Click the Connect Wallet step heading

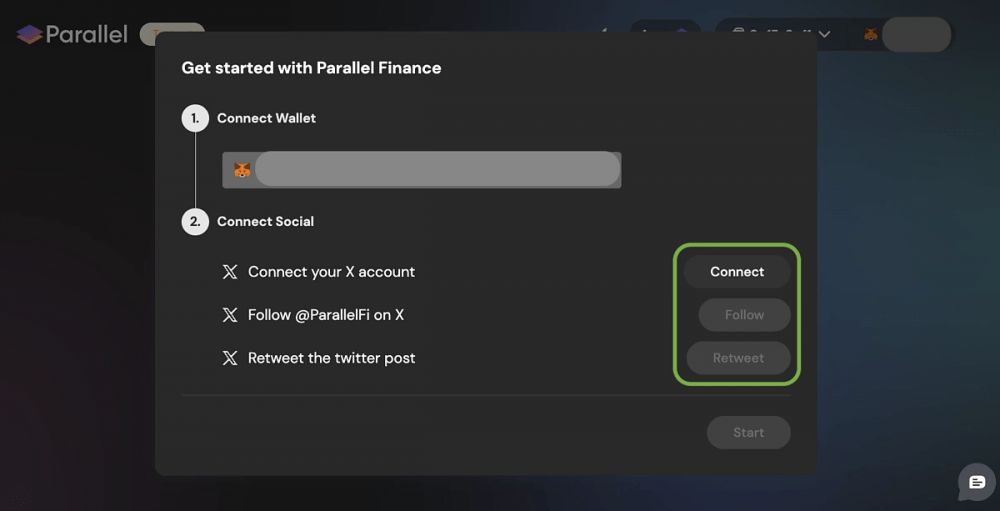pyautogui.click(x=266, y=118)
